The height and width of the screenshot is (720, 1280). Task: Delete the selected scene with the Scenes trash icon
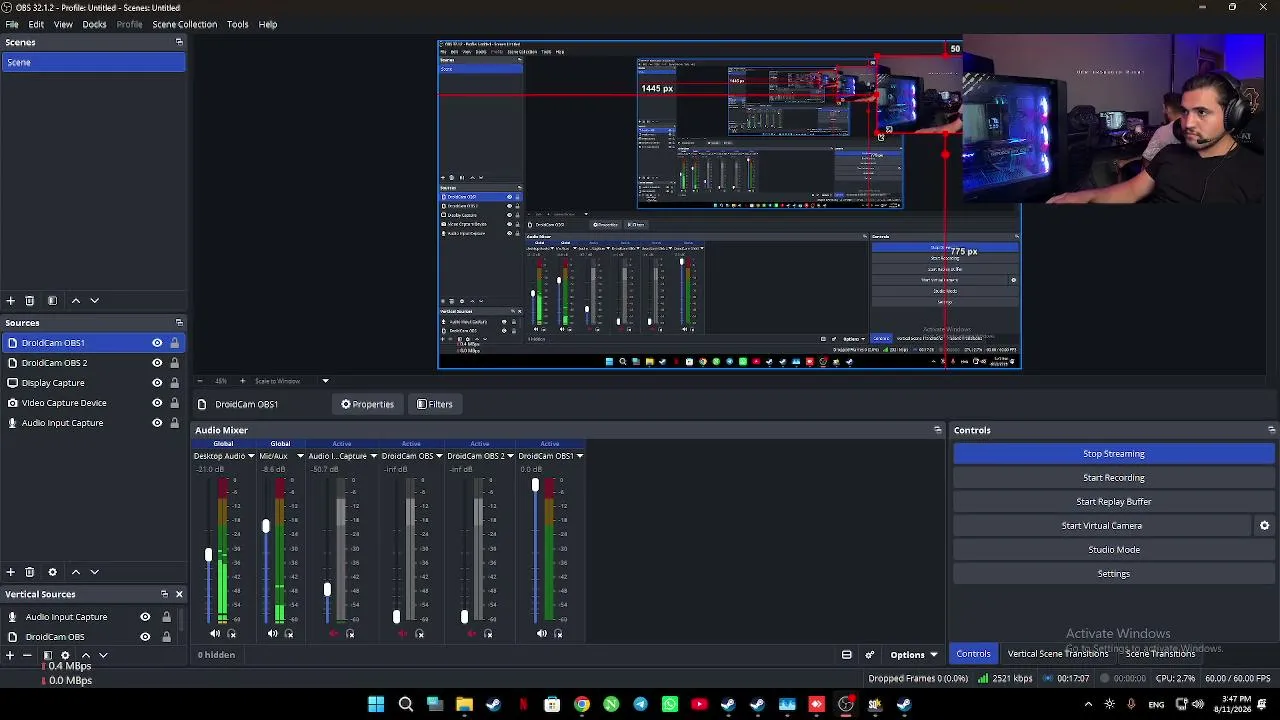pos(29,300)
